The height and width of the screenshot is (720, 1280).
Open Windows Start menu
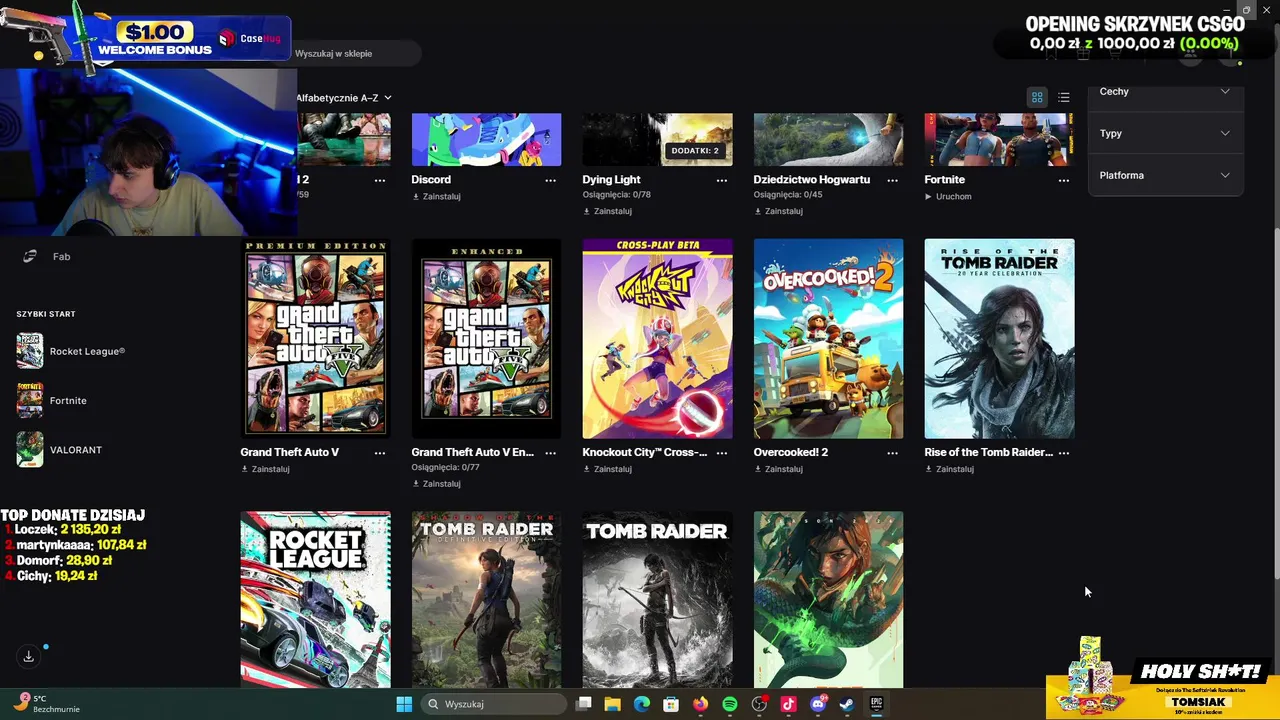point(404,704)
